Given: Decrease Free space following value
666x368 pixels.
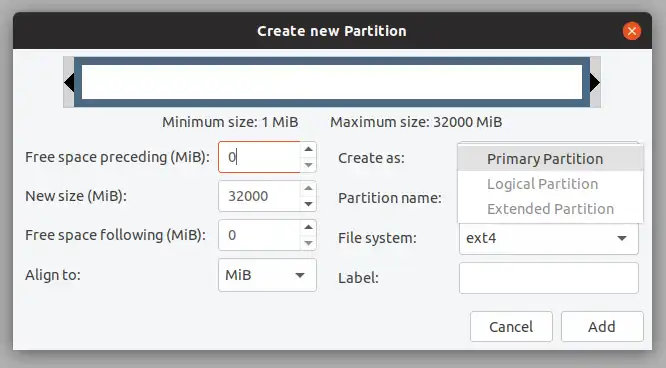Looking at the screenshot, I should 309,243.
